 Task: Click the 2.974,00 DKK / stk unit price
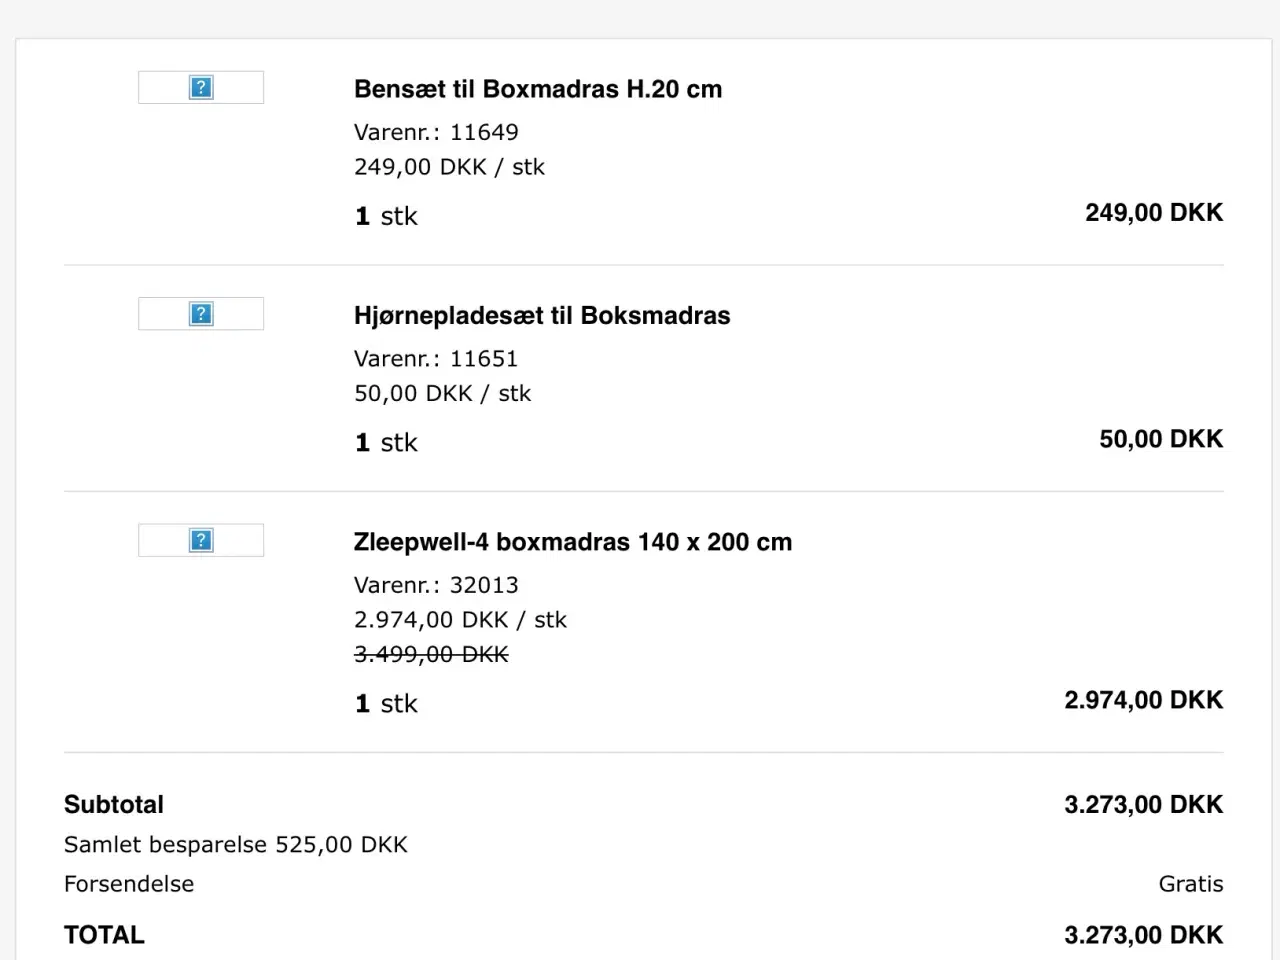tap(460, 620)
